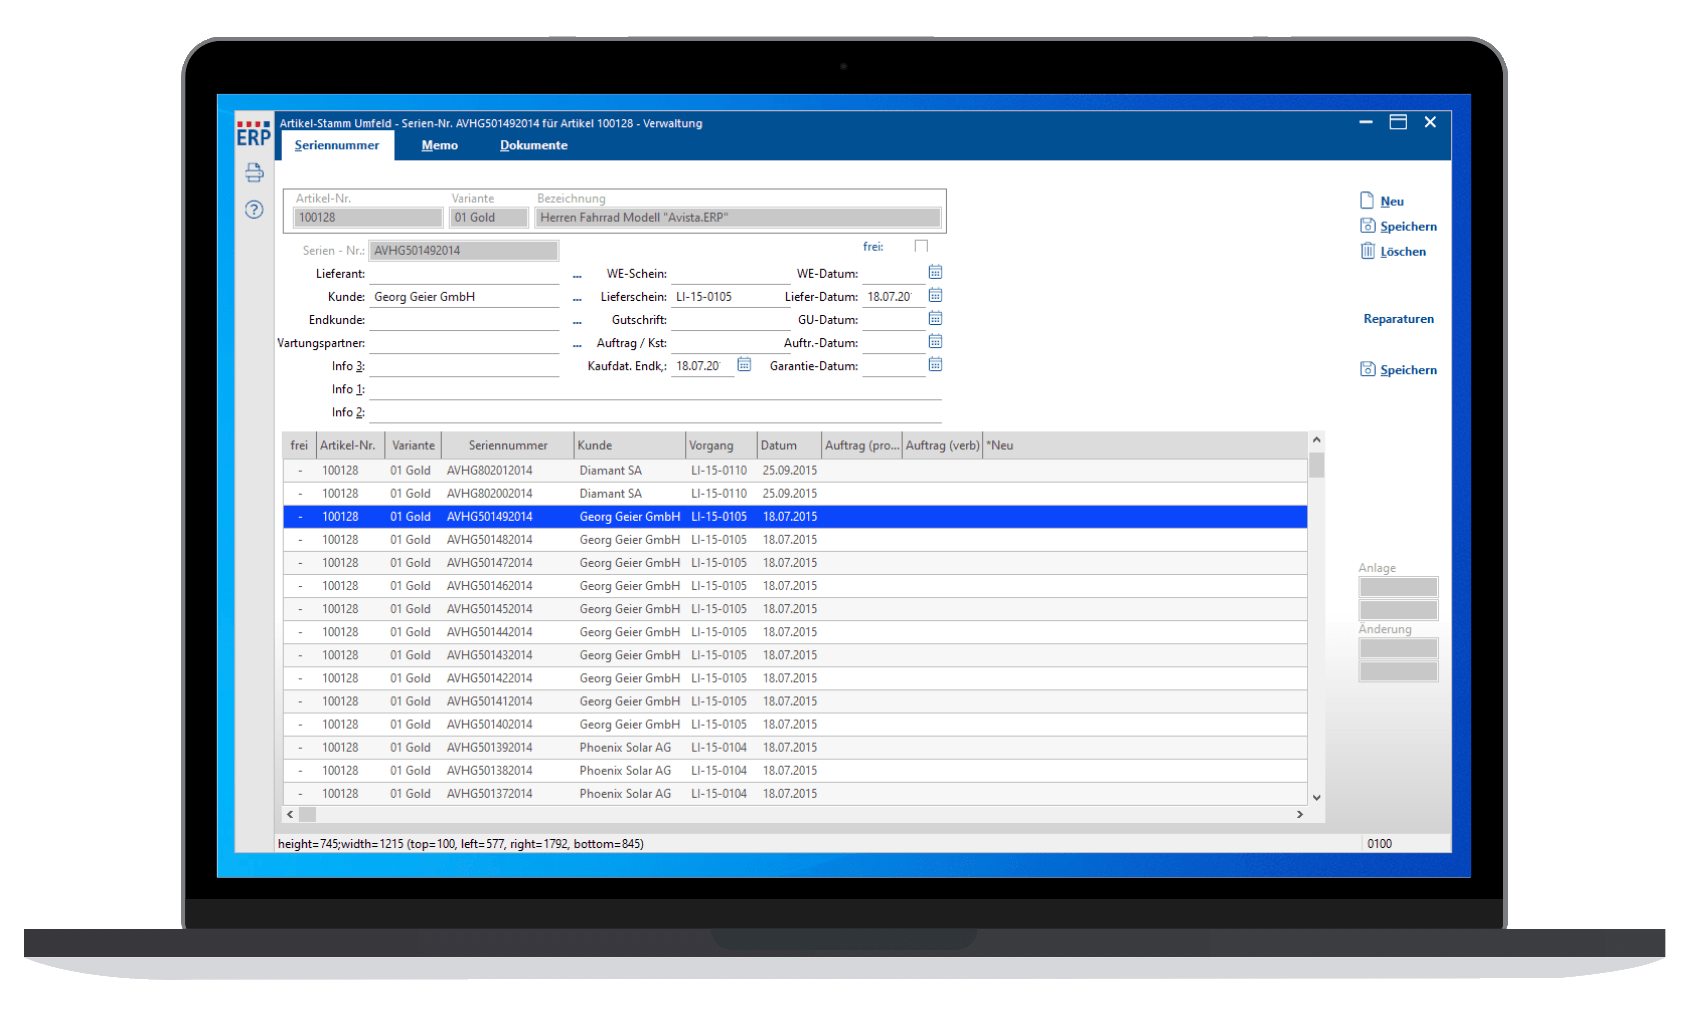Open calendar for Kaufdat. Endk. field
The height and width of the screenshot is (1013, 1687).
pyautogui.click(x=744, y=364)
